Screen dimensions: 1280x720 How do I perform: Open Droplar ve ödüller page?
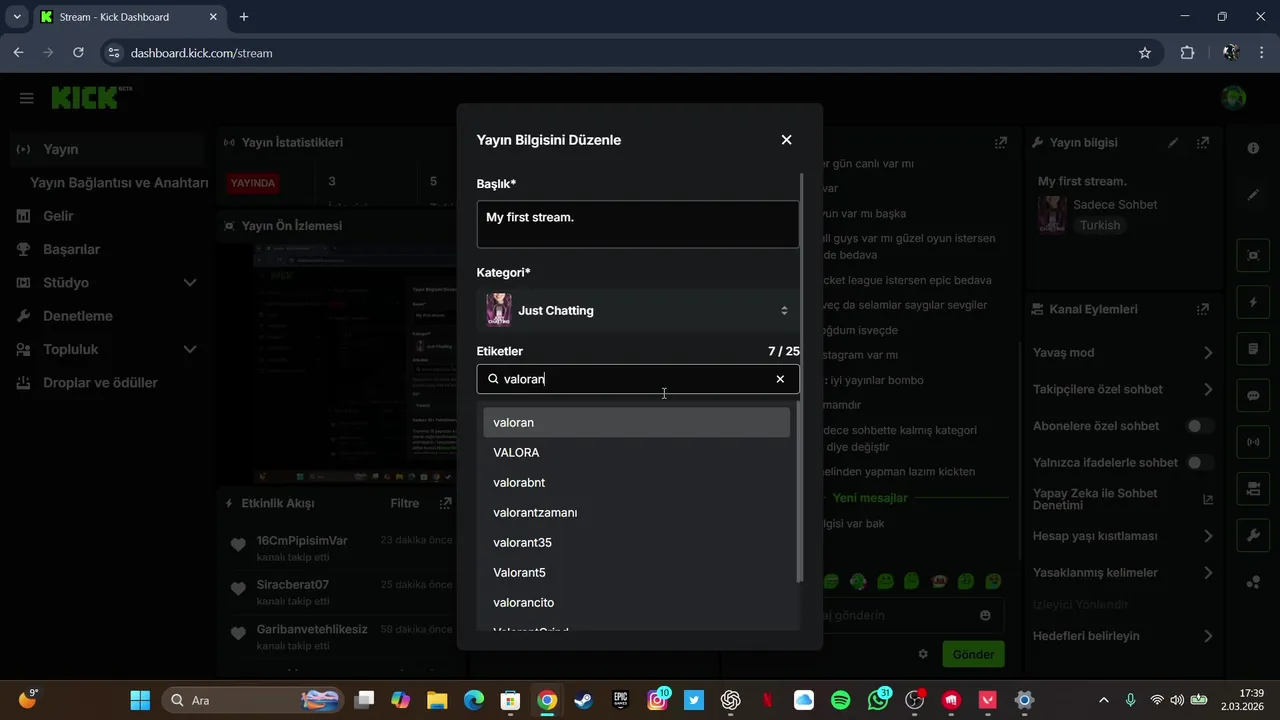click(x=107, y=382)
